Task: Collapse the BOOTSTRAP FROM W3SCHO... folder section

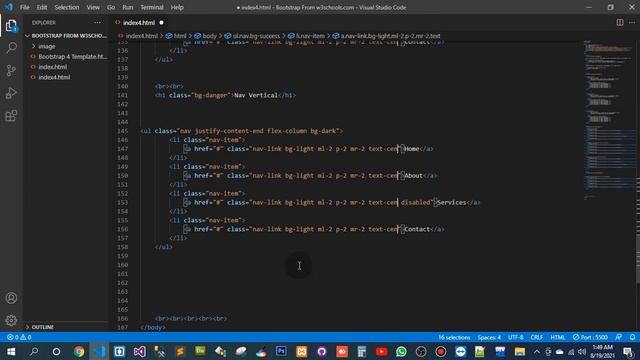Action: [x=67, y=36]
